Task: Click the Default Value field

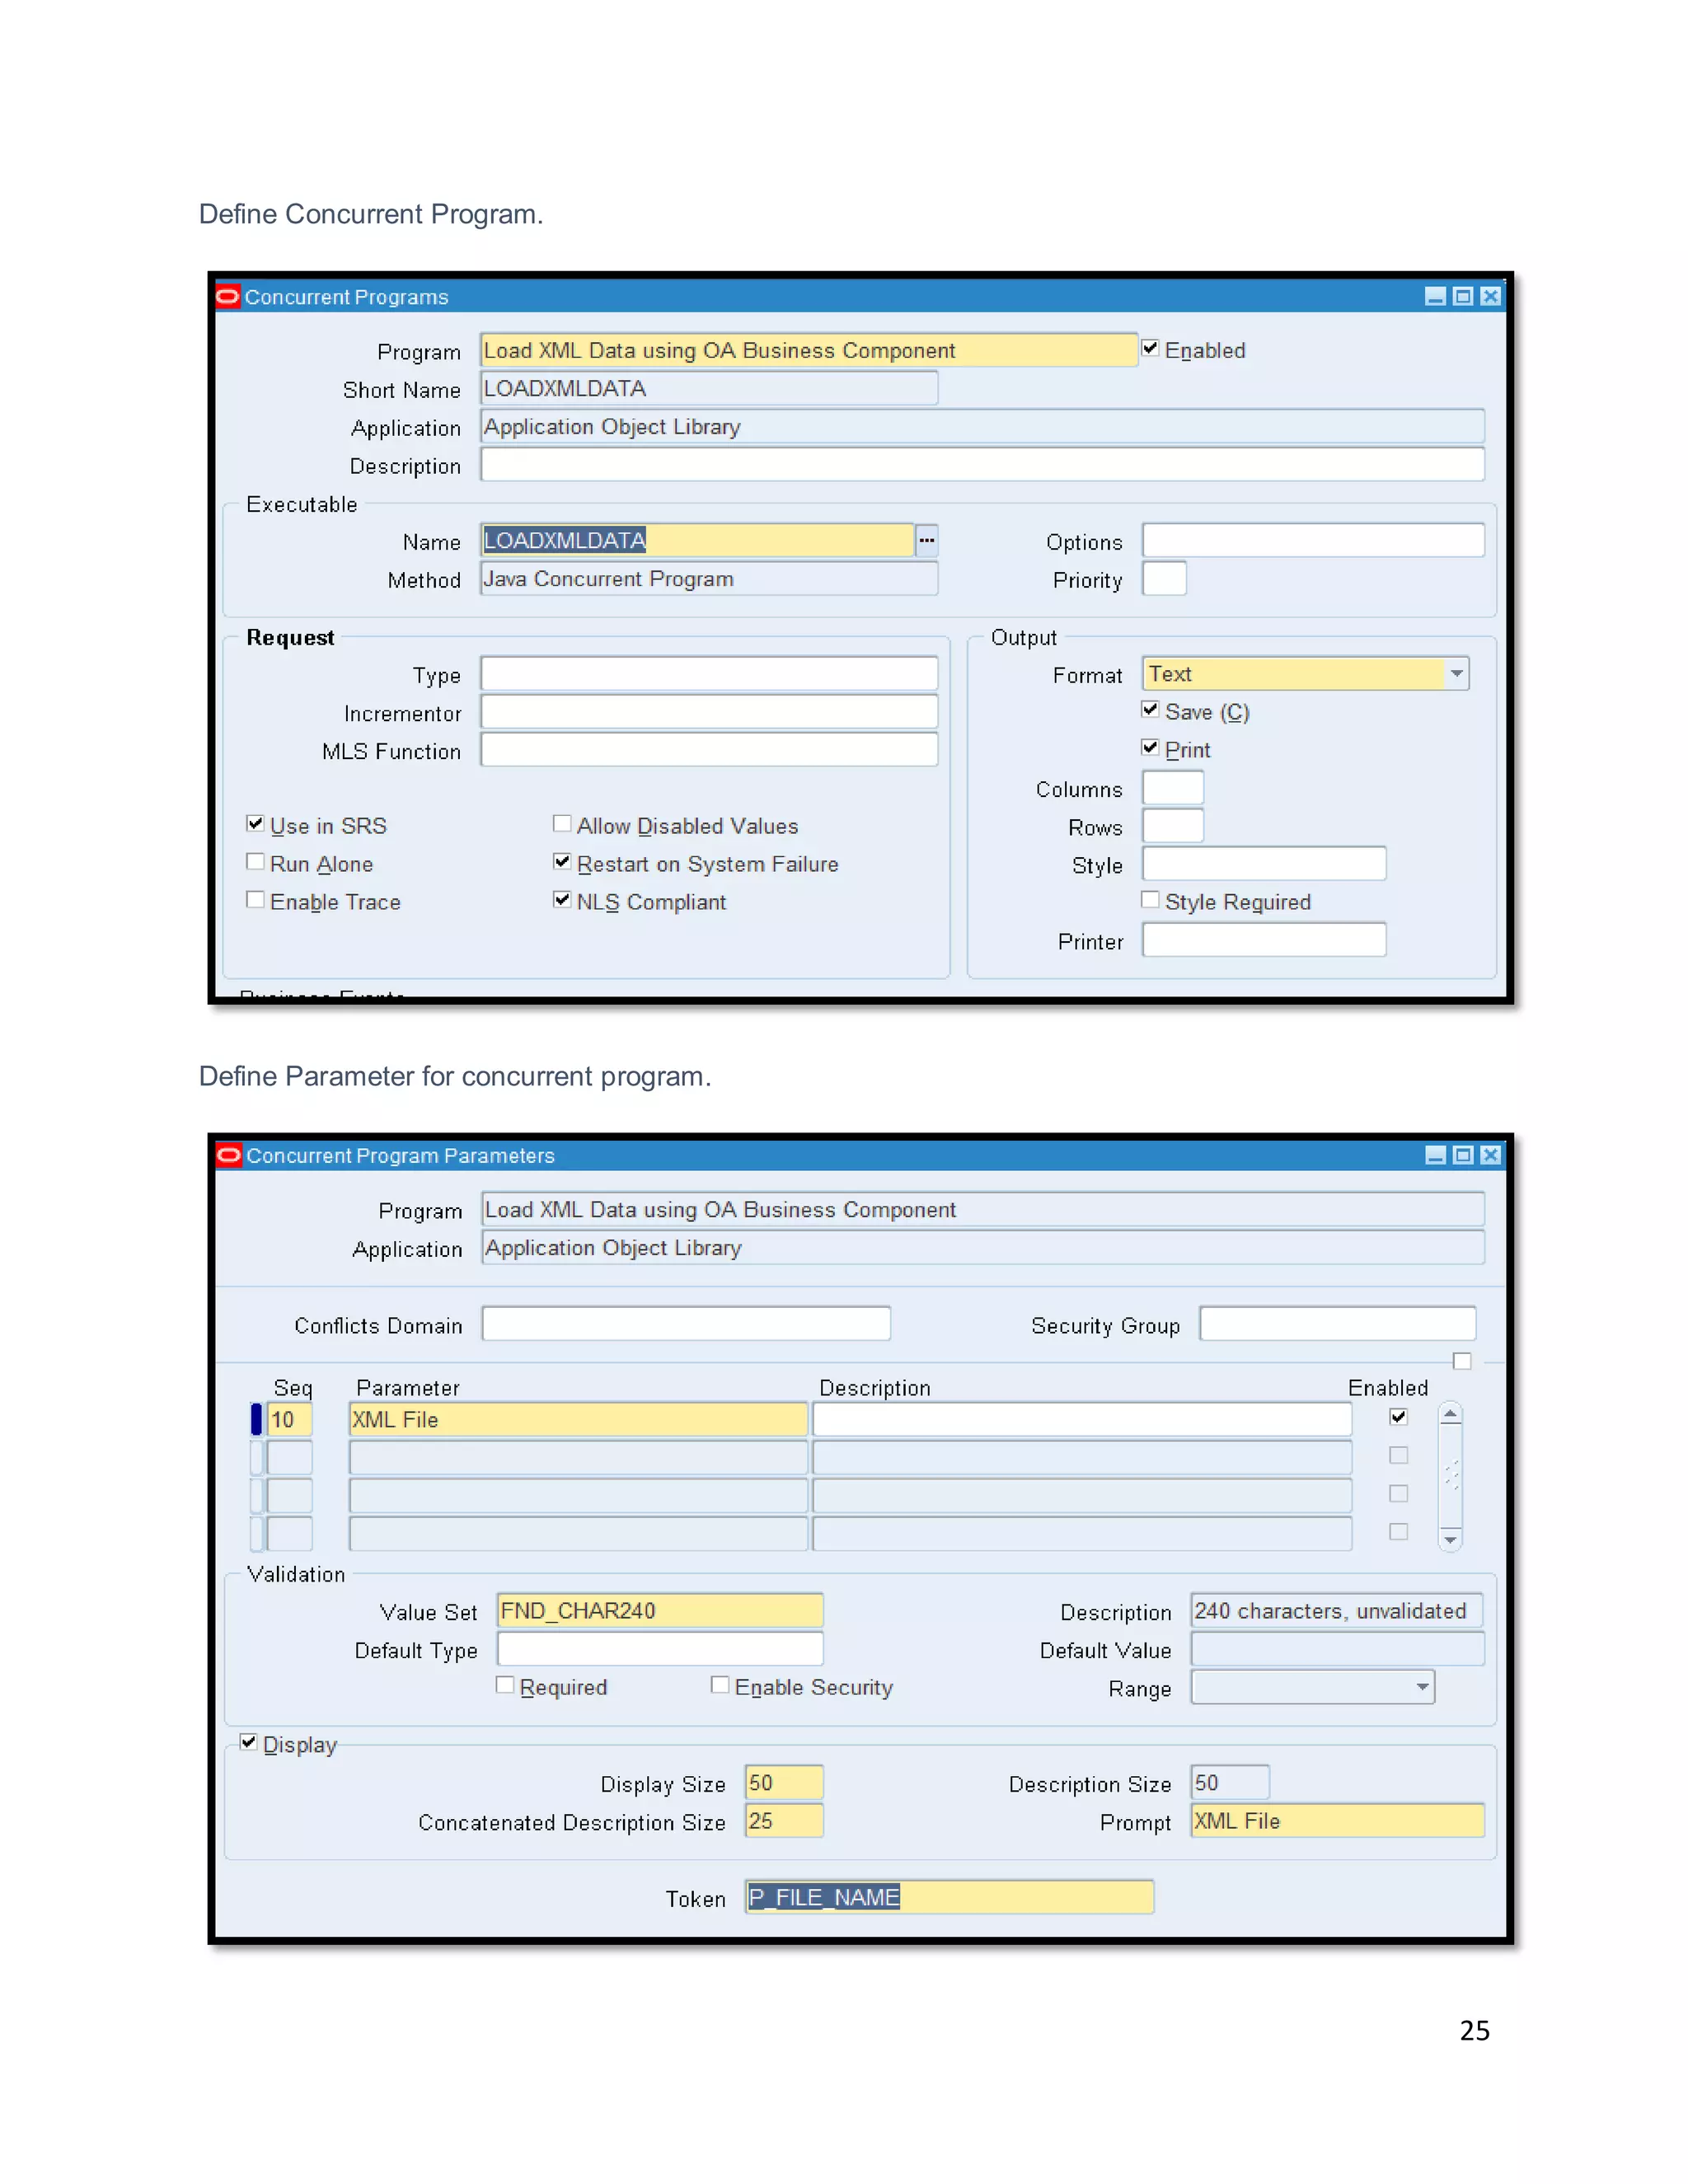Action: 1337,1648
